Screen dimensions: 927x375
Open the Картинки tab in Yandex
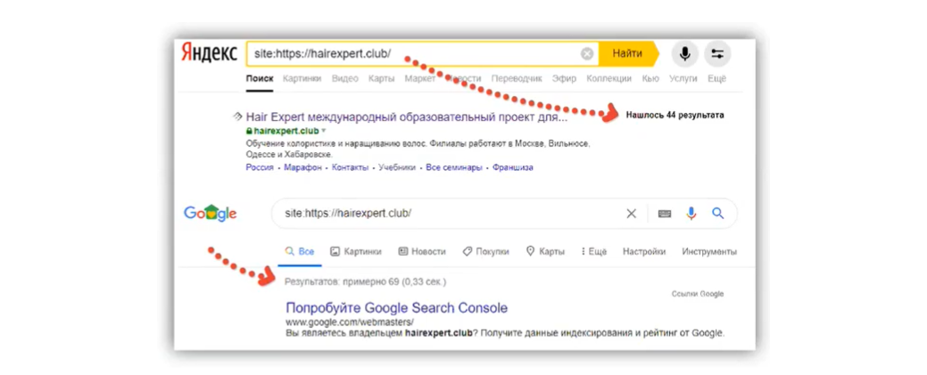click(x=302, y=79)
